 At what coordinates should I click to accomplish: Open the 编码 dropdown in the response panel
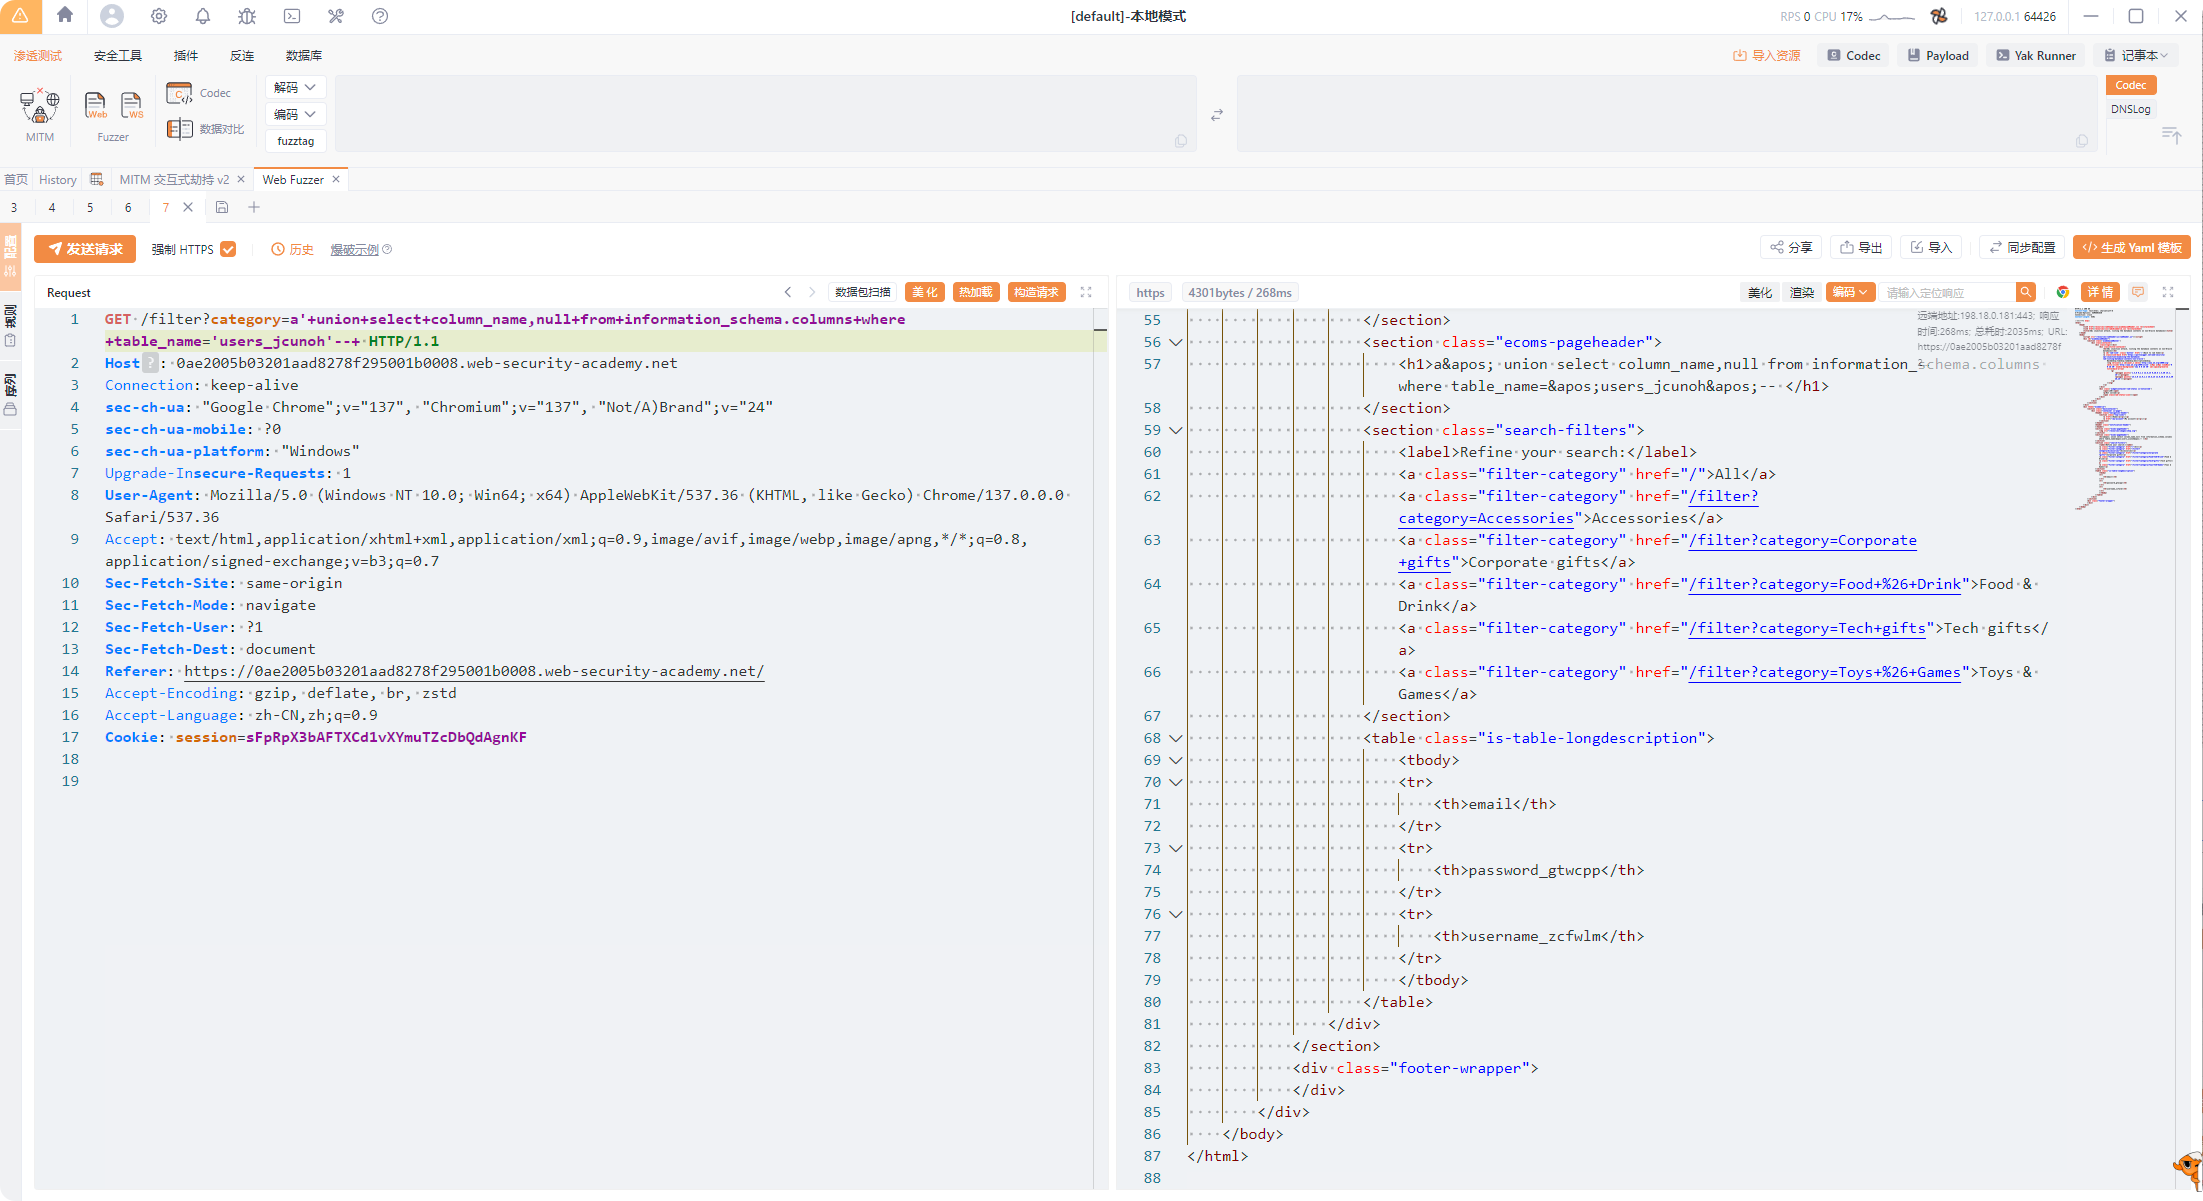(1849, 292)
